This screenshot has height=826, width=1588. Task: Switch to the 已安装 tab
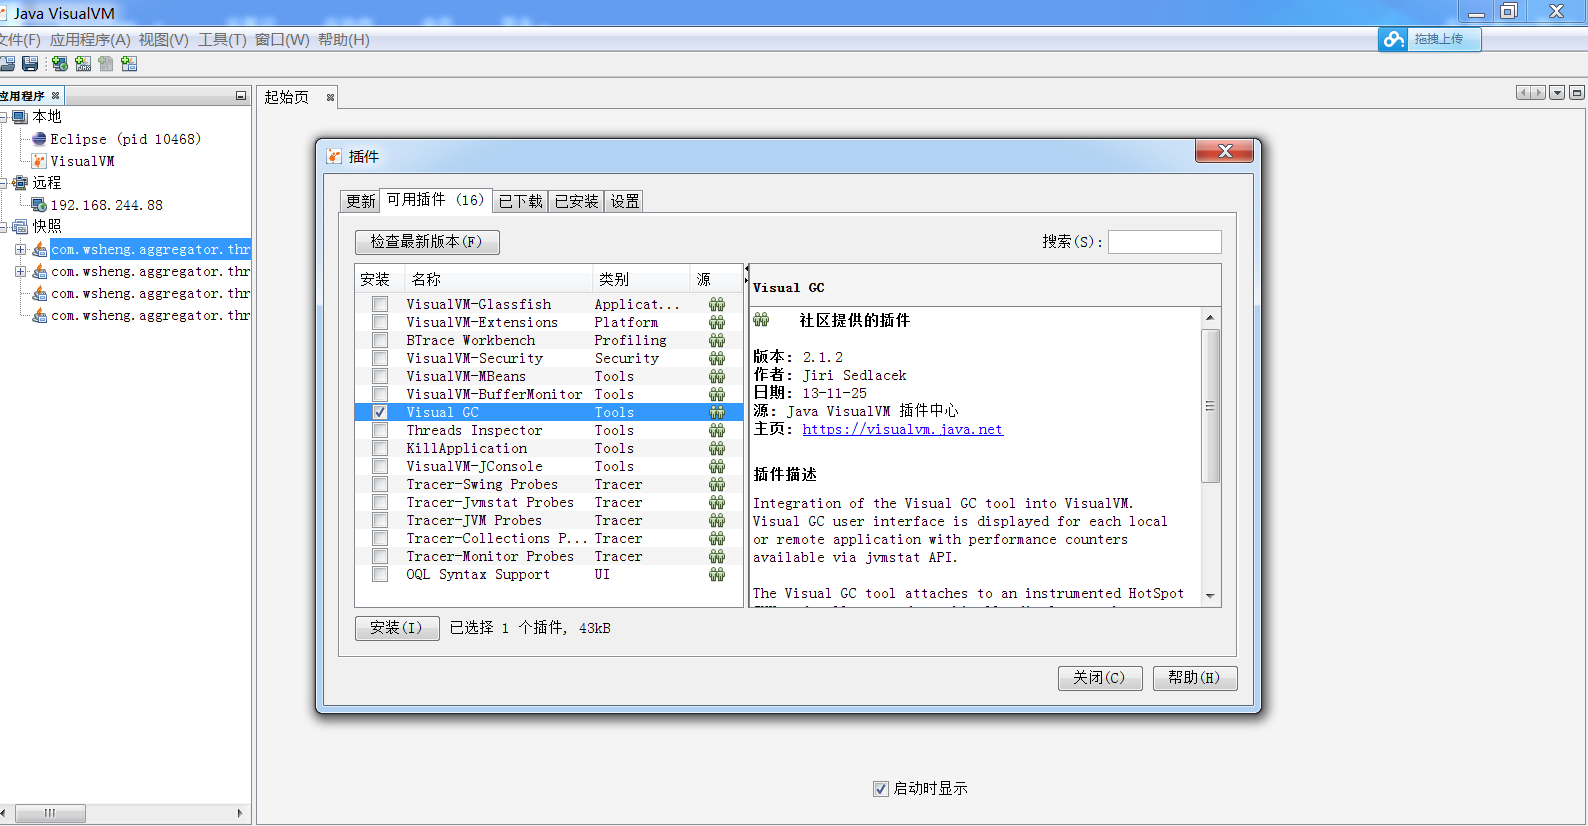pos(577,201)
